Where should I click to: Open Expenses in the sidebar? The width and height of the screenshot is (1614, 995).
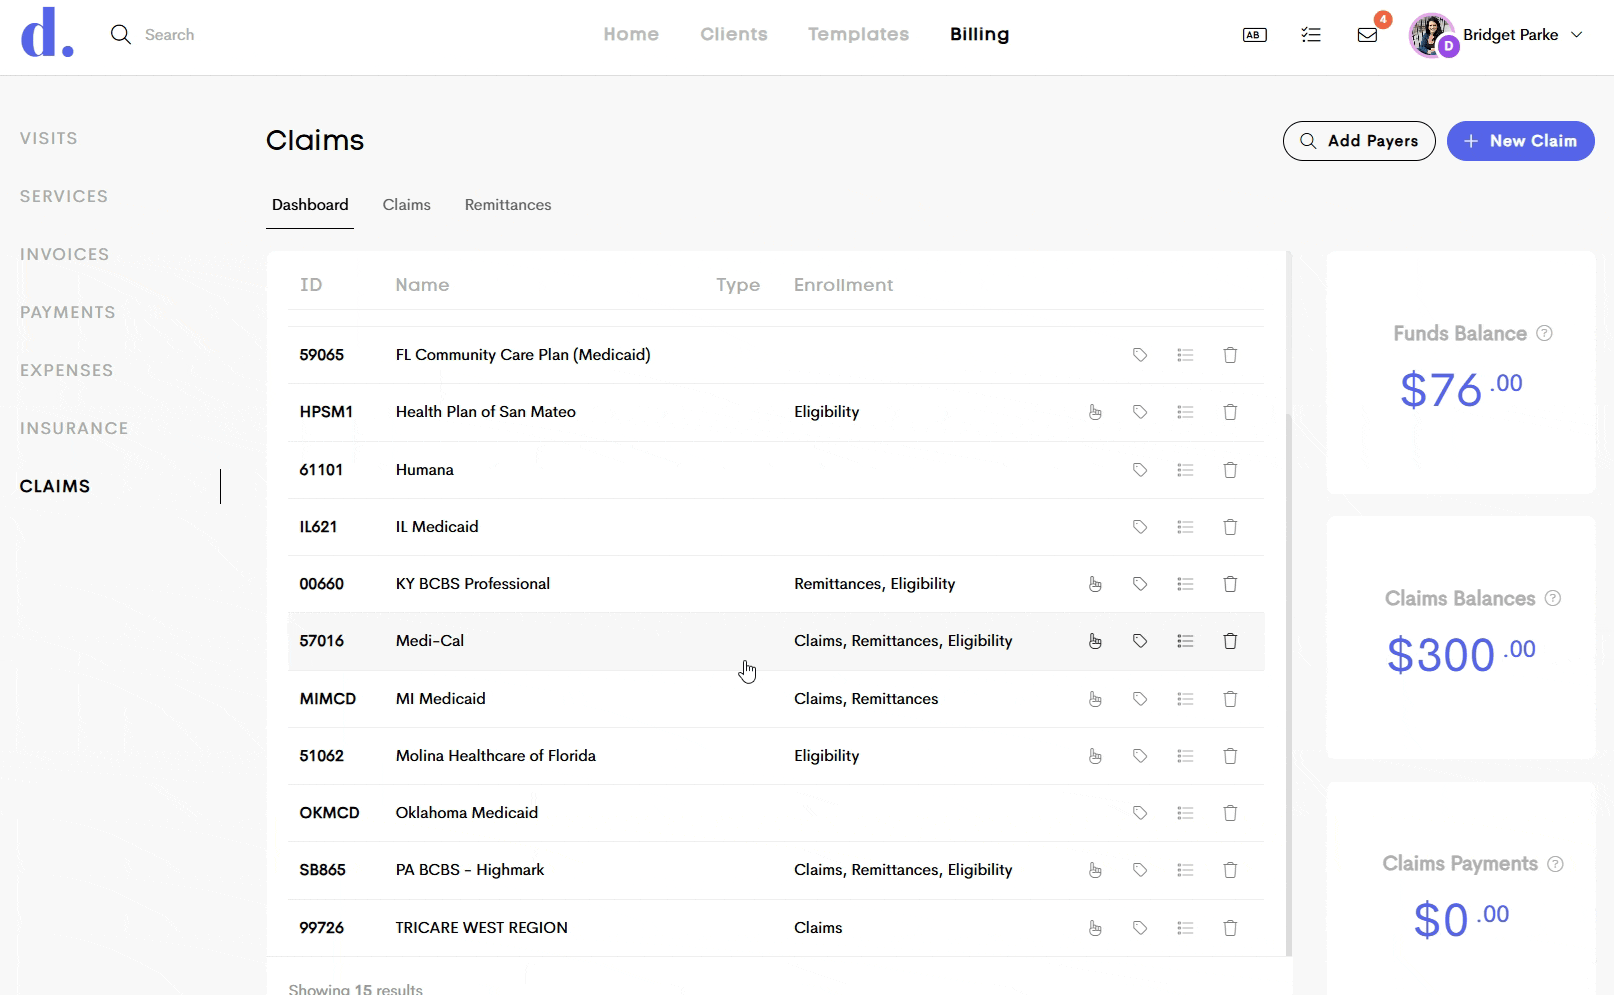[x=67, y=370]
